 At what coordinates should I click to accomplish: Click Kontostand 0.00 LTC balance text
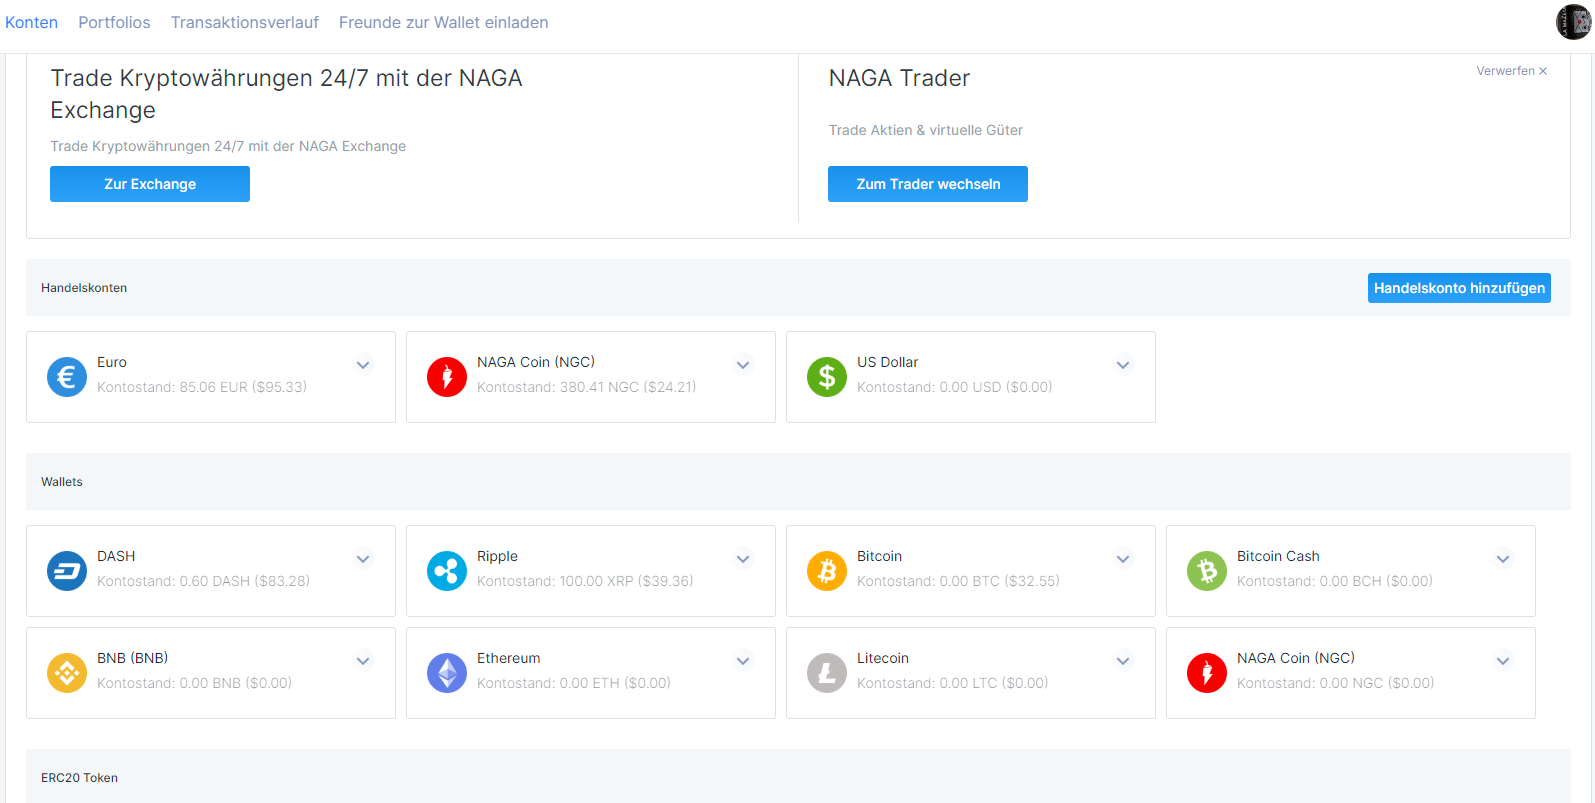(953, 683)
